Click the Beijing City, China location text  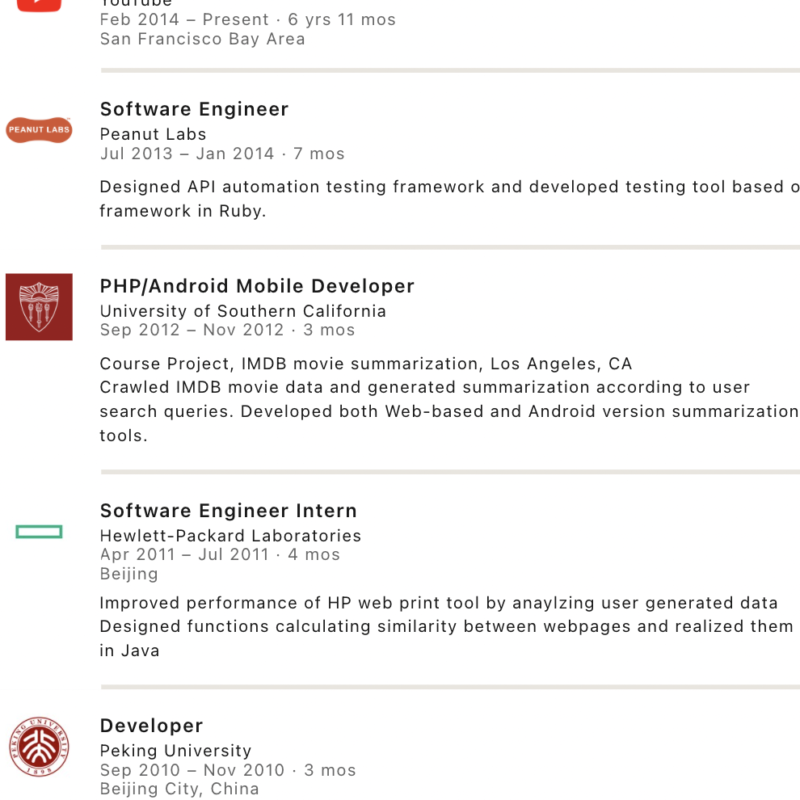180,789
